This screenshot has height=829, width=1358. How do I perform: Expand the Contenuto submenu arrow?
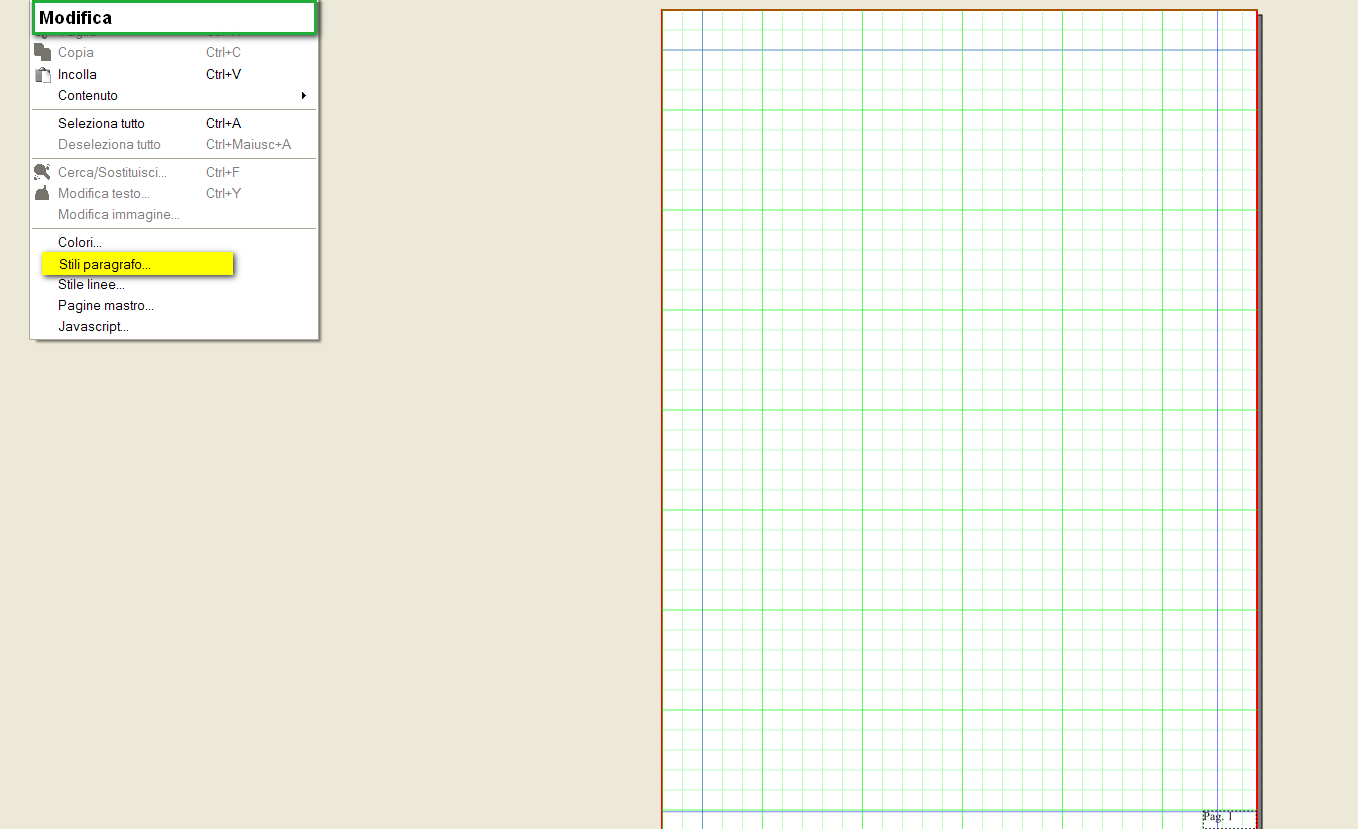click(x=304, y=96)
